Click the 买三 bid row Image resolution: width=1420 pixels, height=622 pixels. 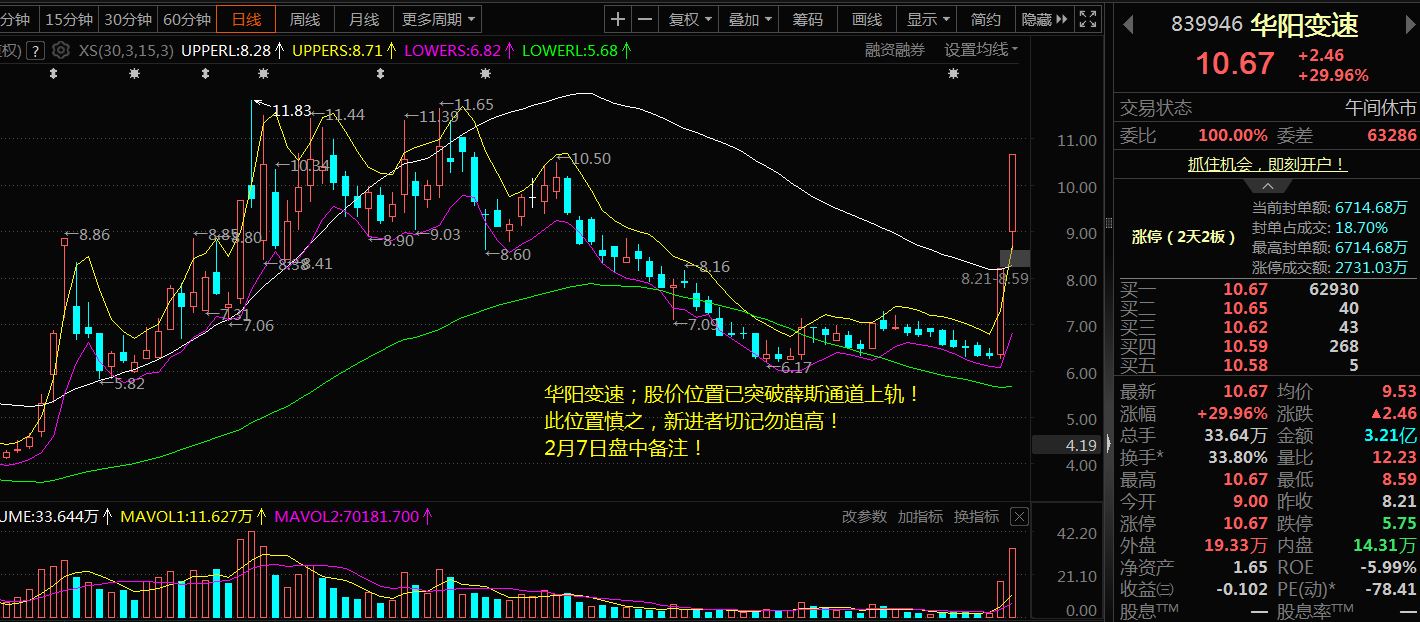pyautogui.click(x=1266, y=327)
